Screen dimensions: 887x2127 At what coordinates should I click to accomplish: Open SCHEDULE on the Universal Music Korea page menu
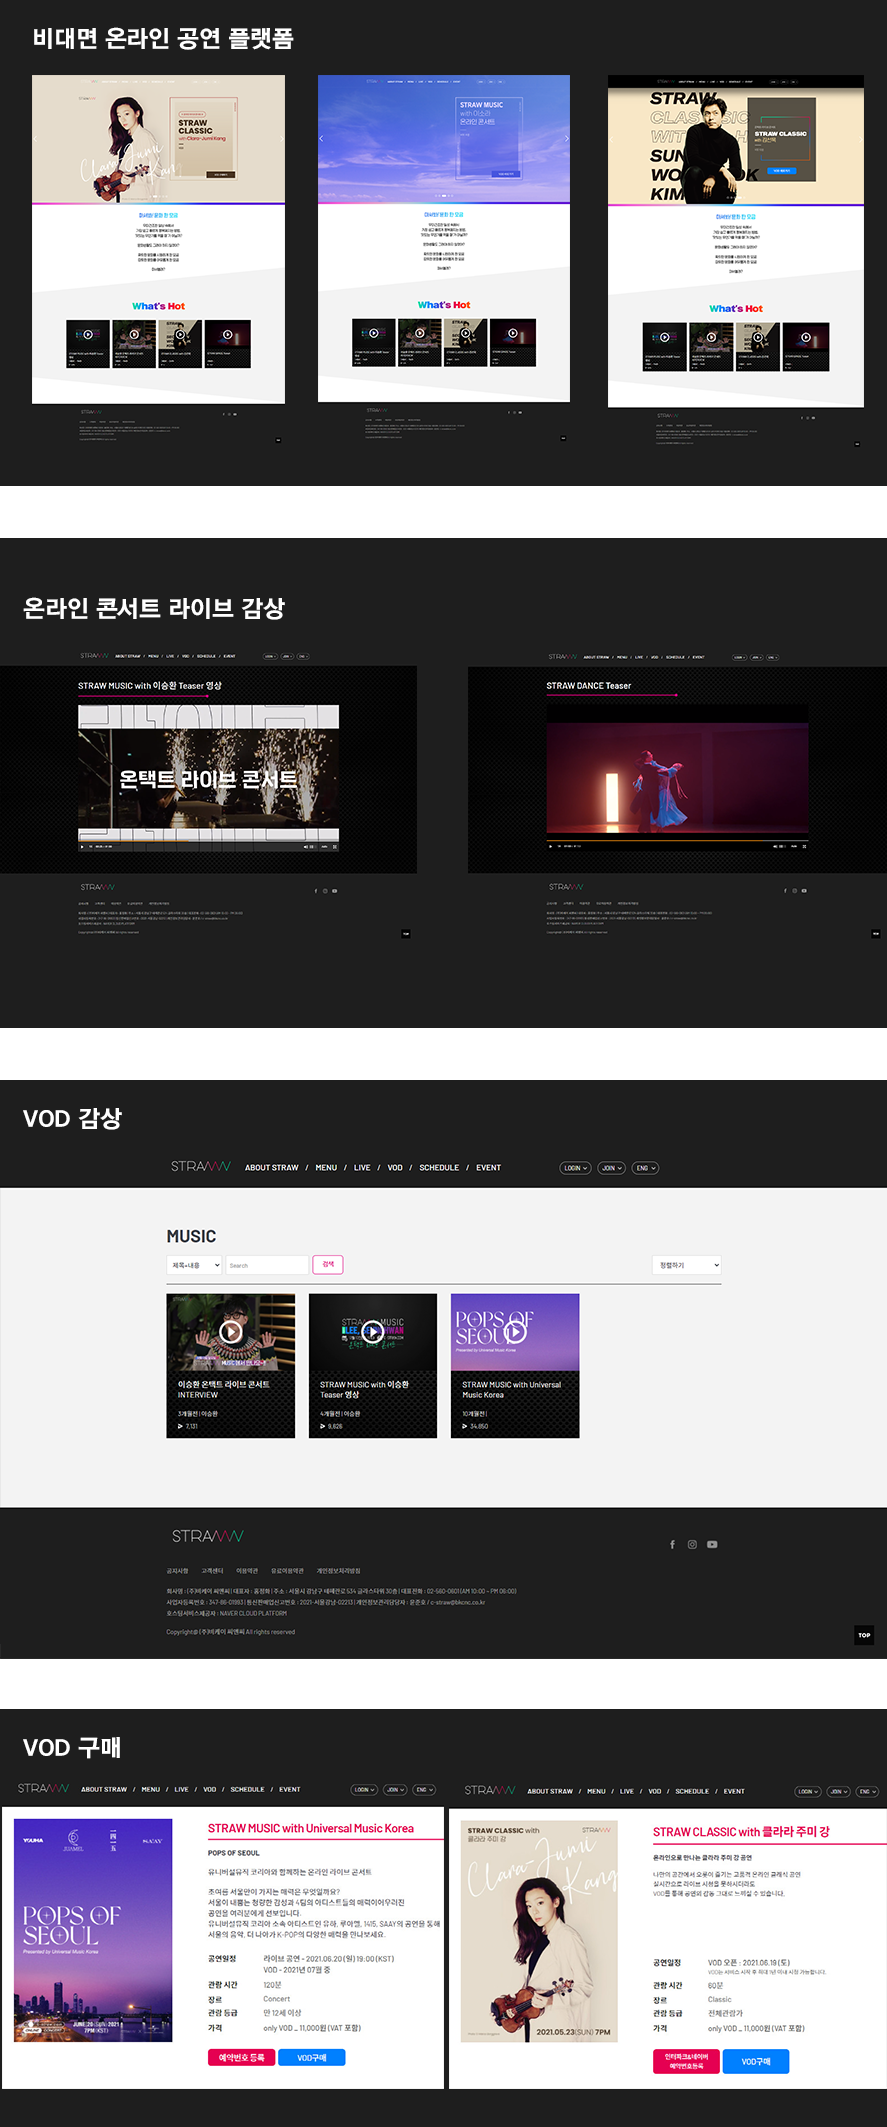pyautogui.click(x=247, y=1790)
